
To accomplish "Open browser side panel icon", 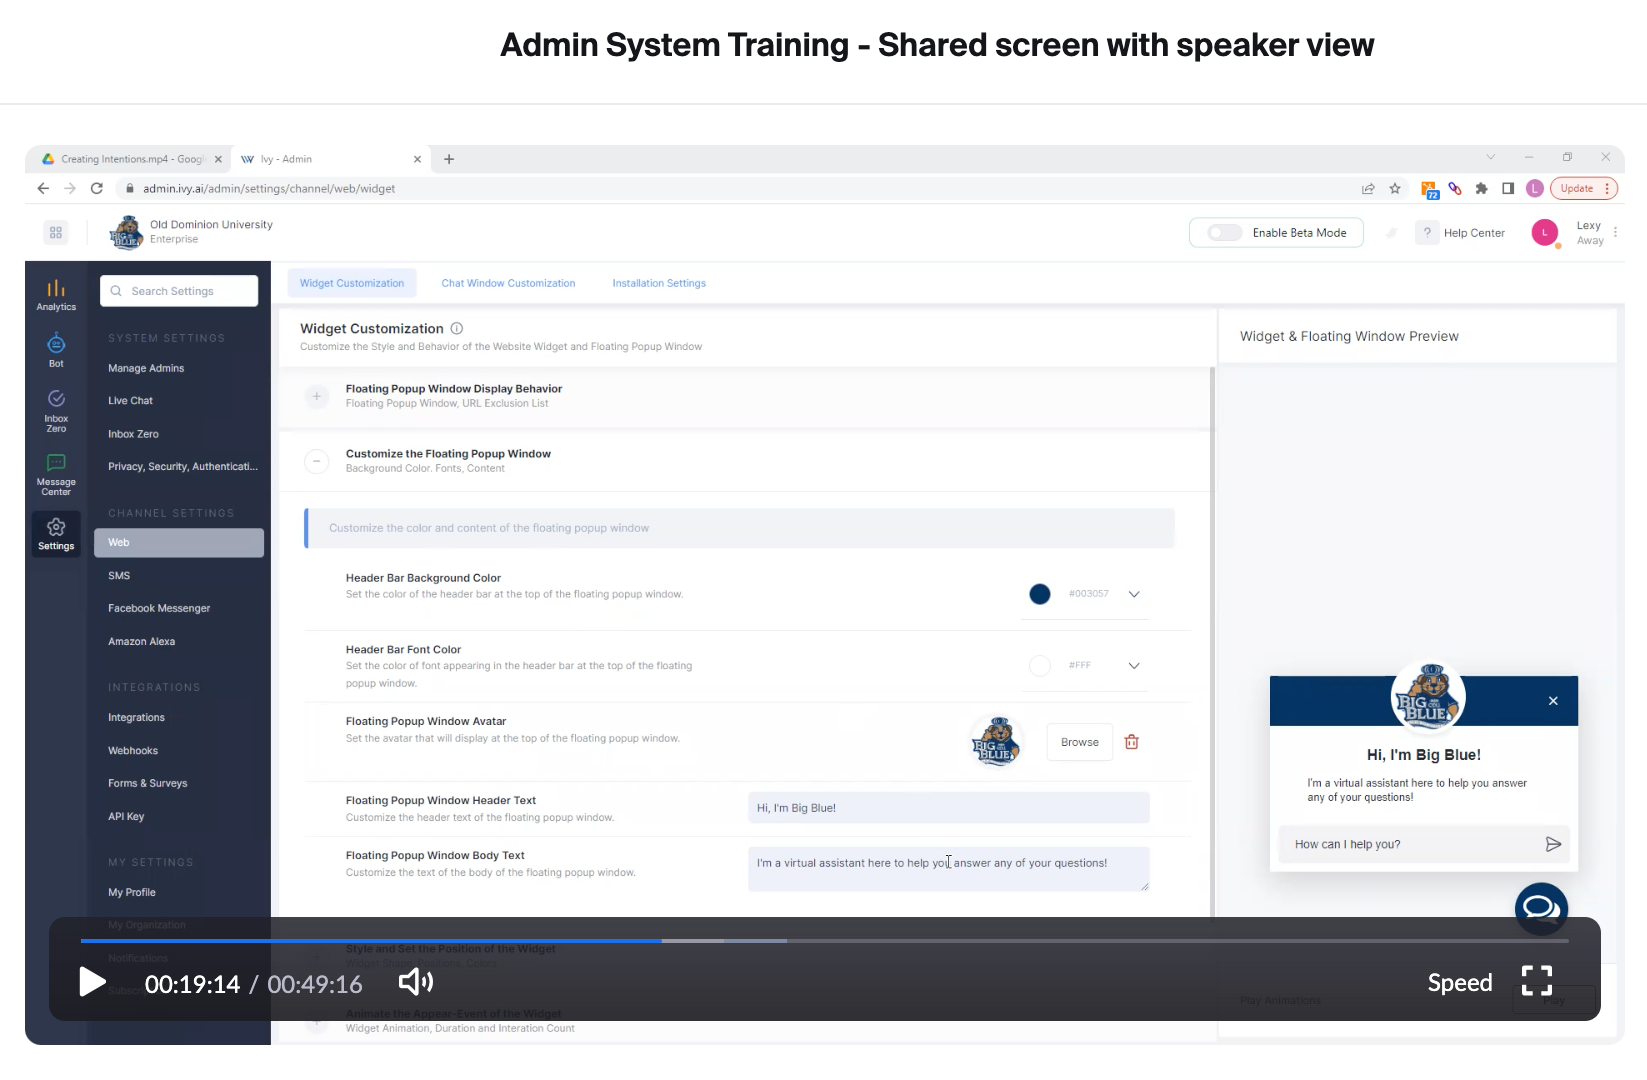I will point(1508,188).
